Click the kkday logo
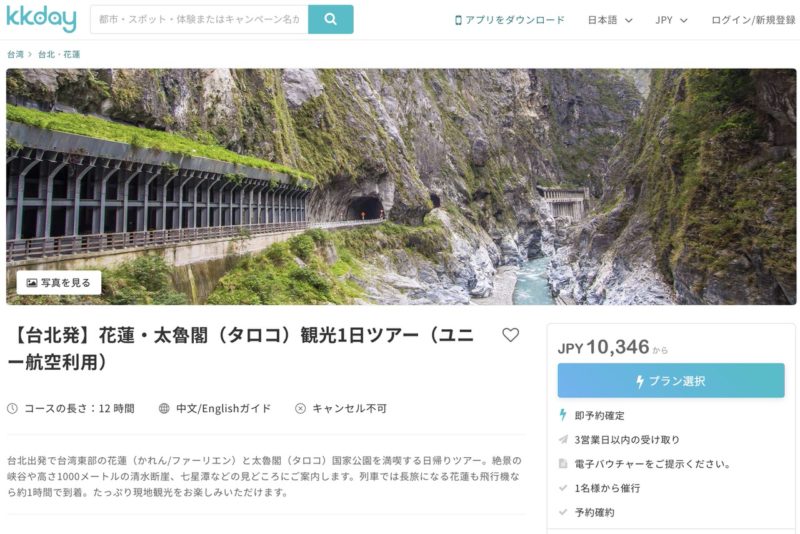 41,19
